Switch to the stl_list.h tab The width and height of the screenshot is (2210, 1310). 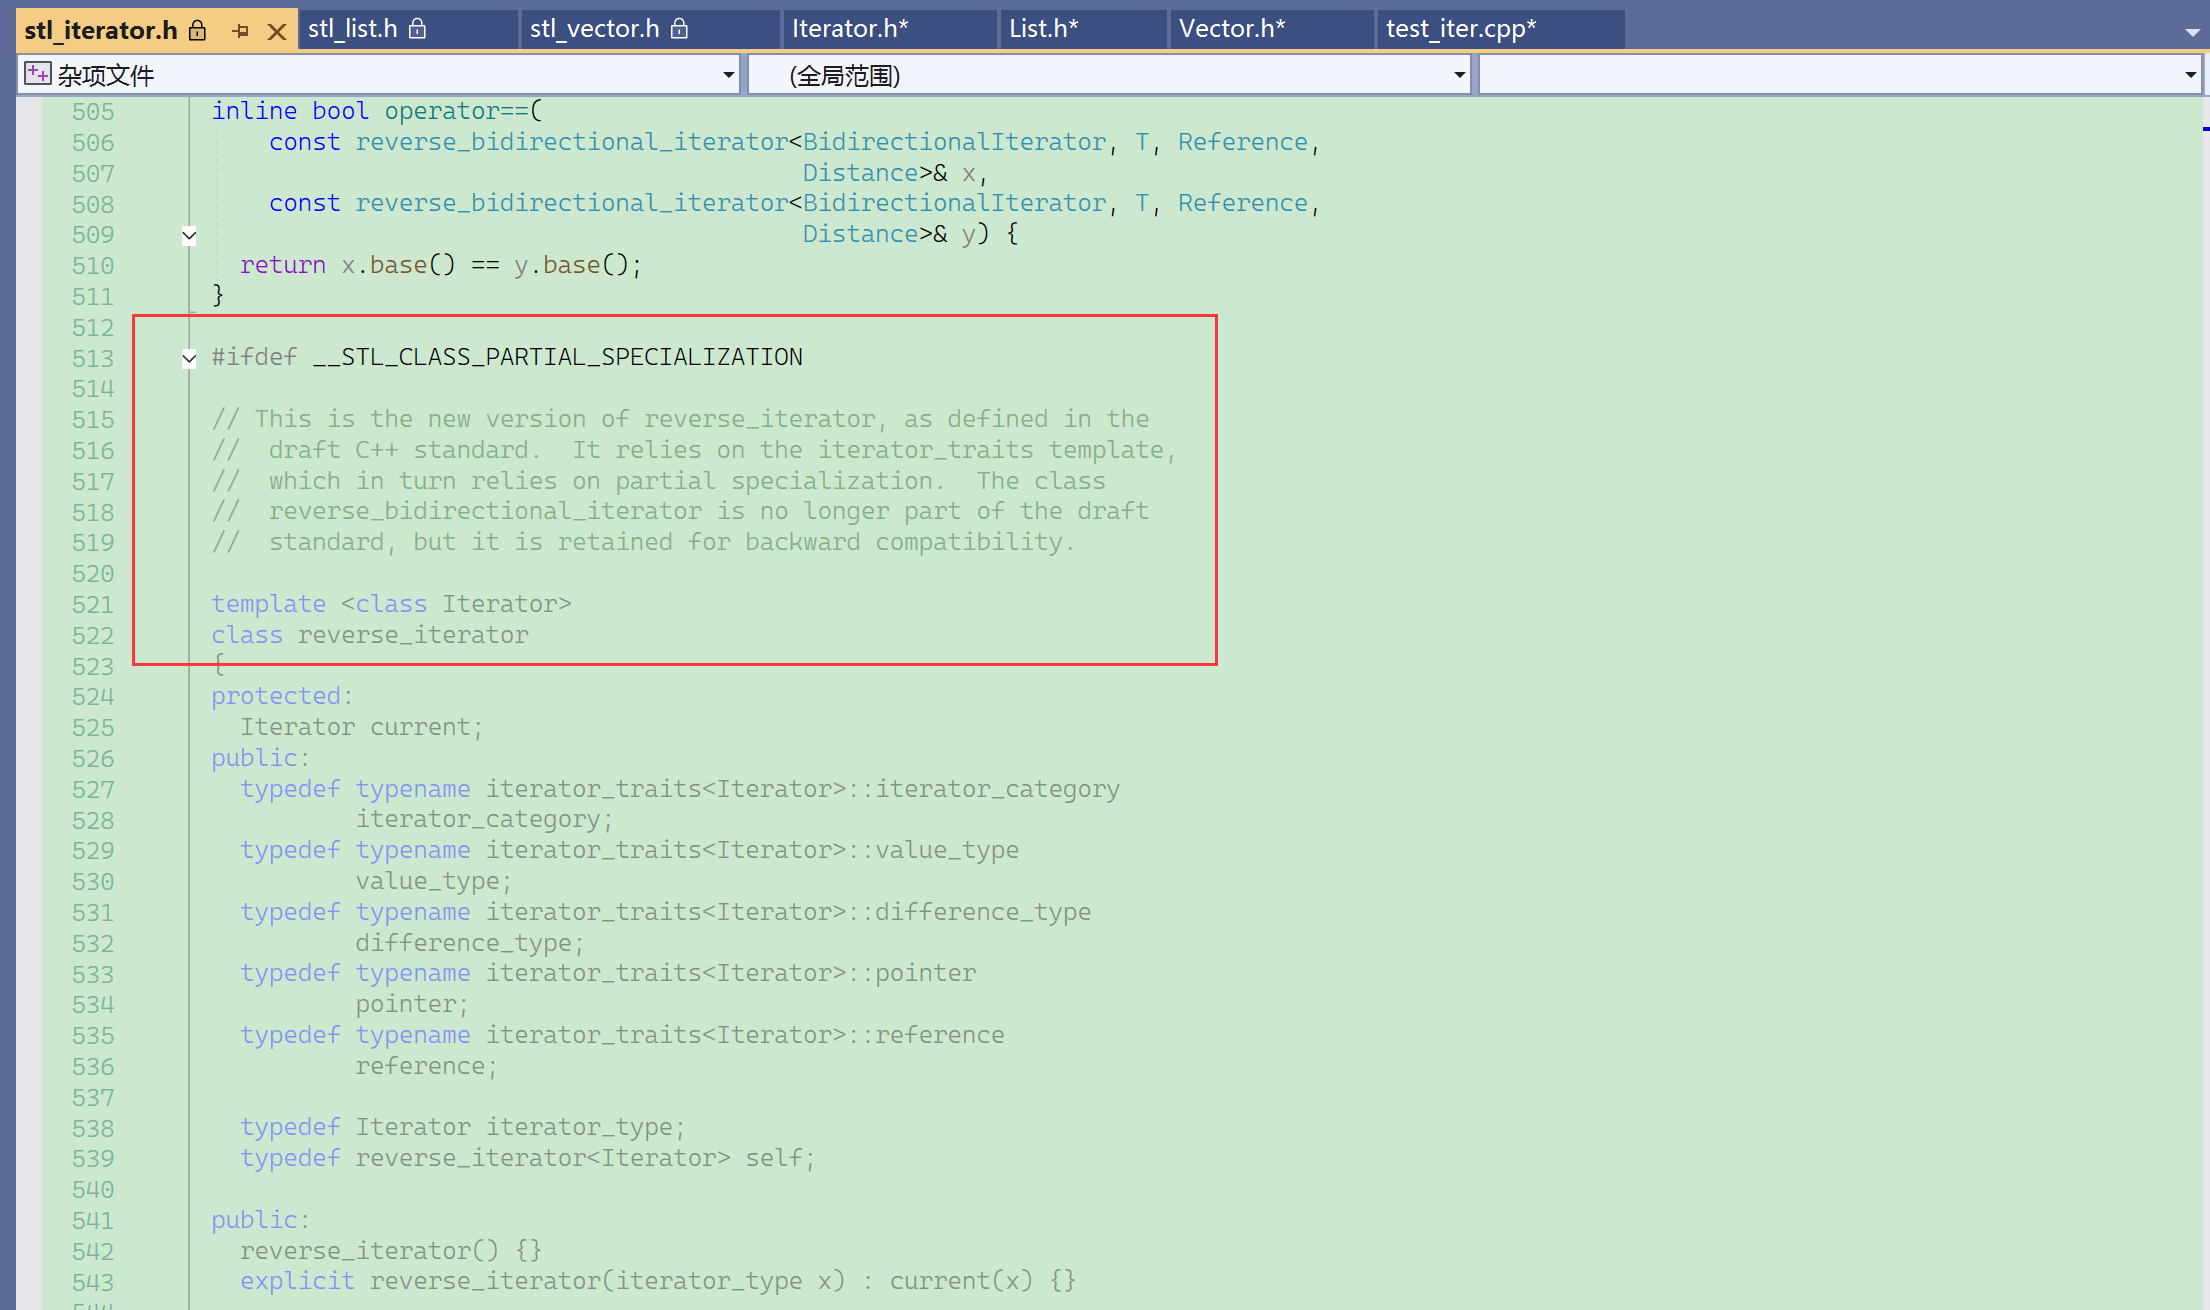(352, 29)
